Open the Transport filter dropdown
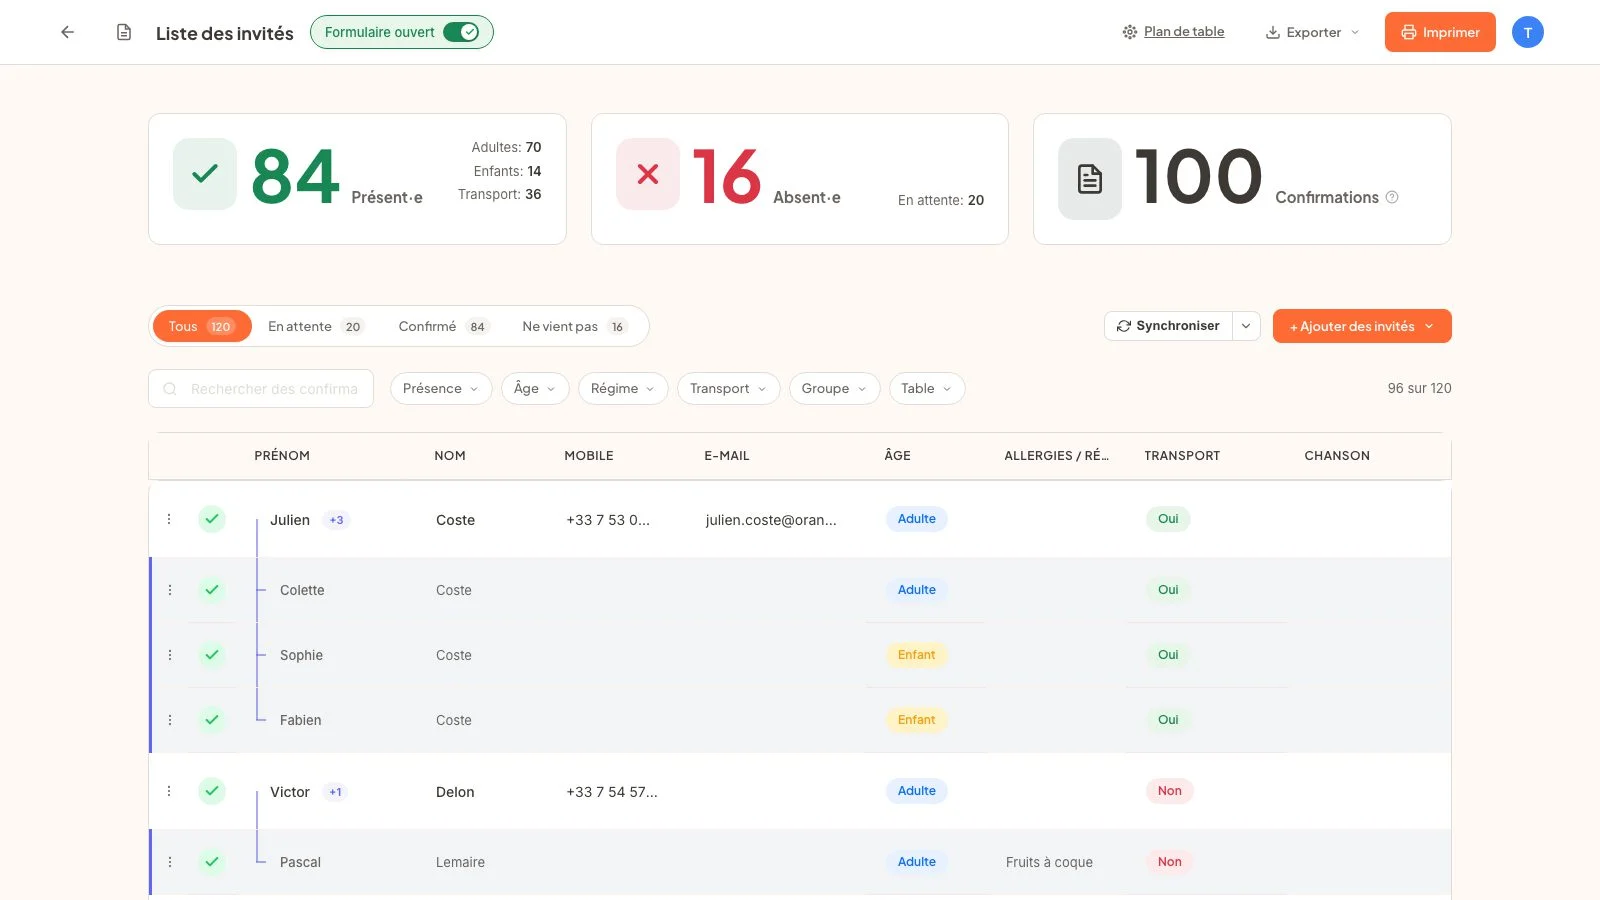Image resolution: width=1600 pixels, height=900 pixels. [x=728, y=388]
